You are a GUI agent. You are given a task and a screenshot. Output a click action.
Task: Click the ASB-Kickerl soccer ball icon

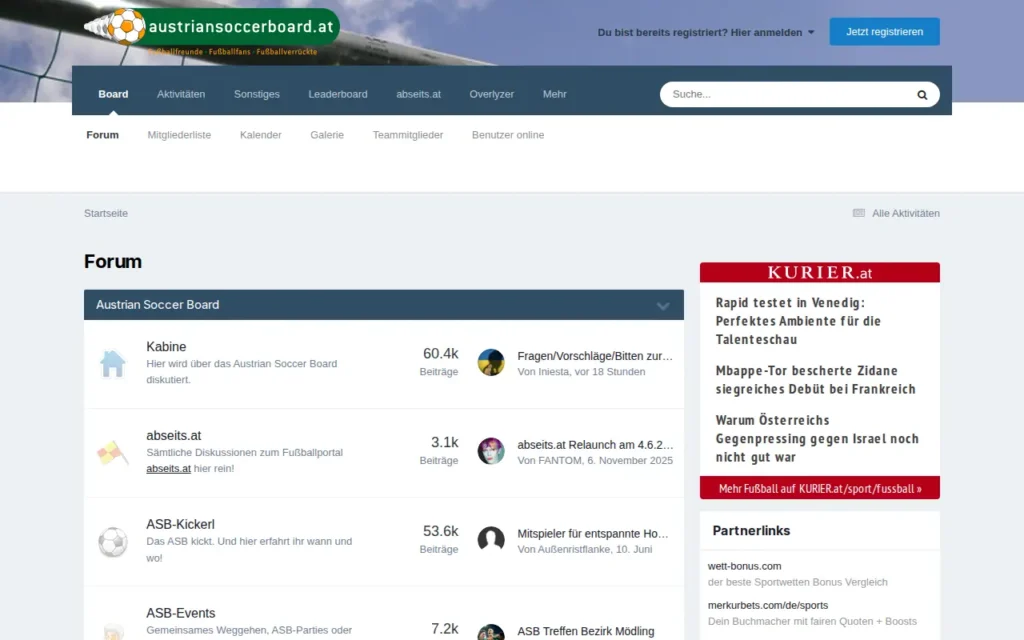pos(112,542)
